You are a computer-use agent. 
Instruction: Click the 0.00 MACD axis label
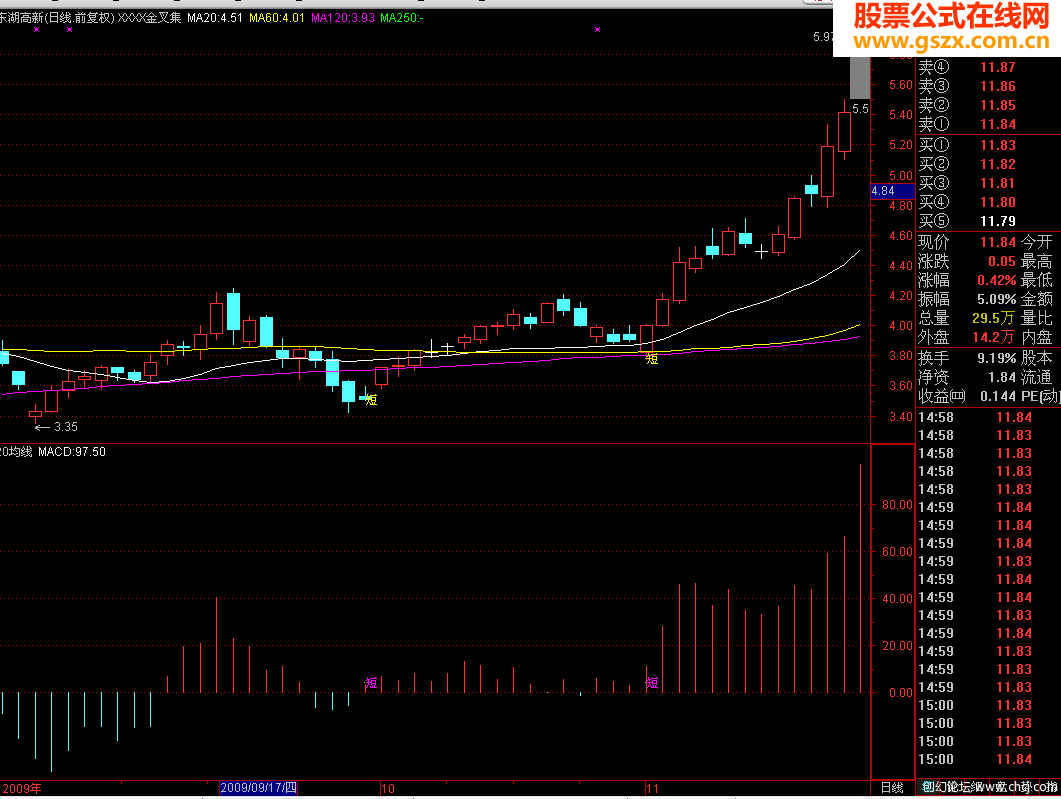pyautogui.click(x=901, y=693)
